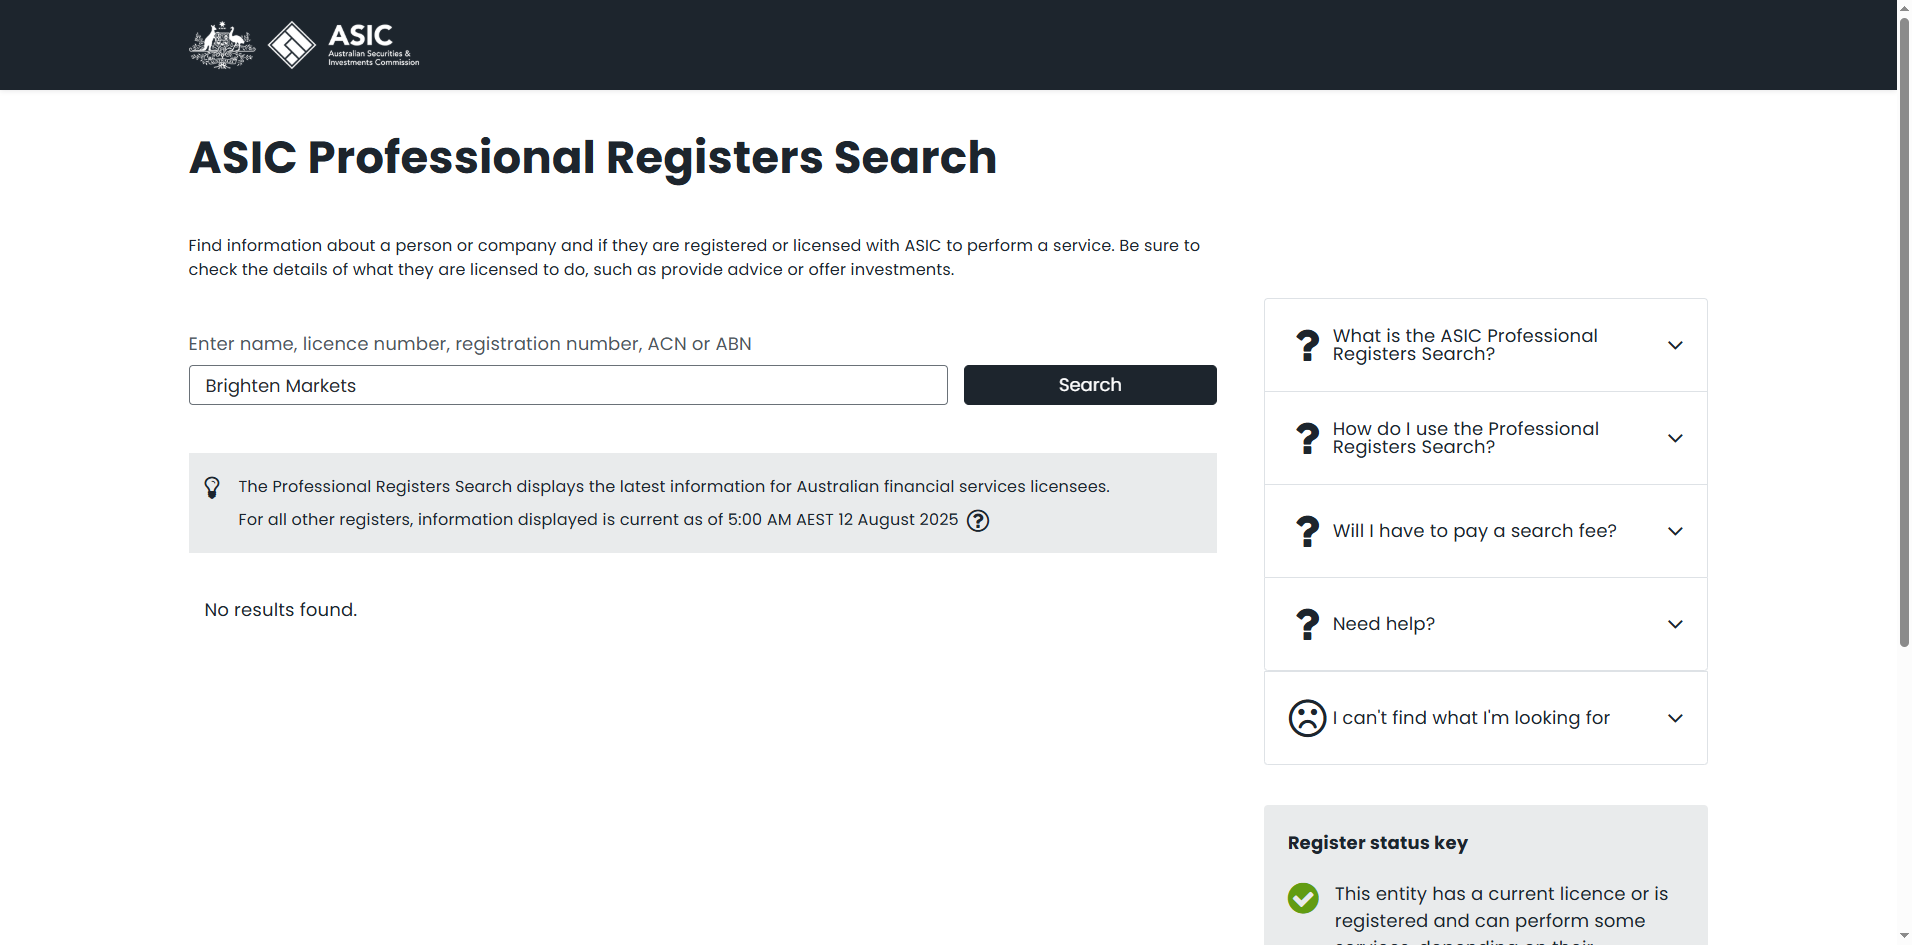The width and height of the screenshot is (1912, 945).
Task: Click the help circle icon after August 2025
Action: pos(978,520)
